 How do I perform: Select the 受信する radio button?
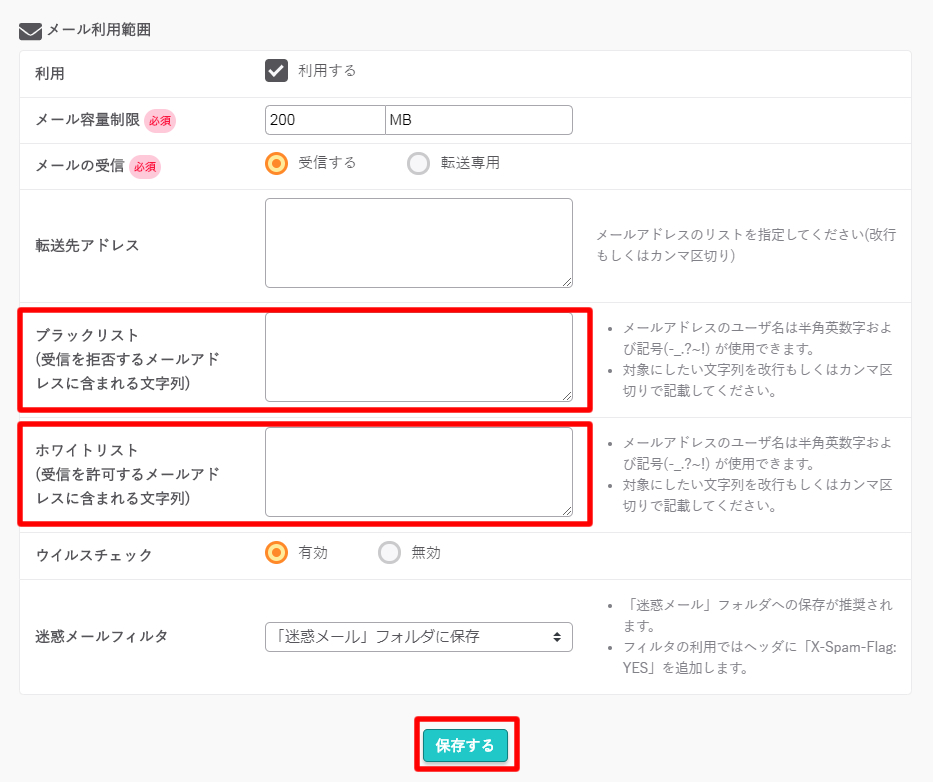click(x=276, y=163)
